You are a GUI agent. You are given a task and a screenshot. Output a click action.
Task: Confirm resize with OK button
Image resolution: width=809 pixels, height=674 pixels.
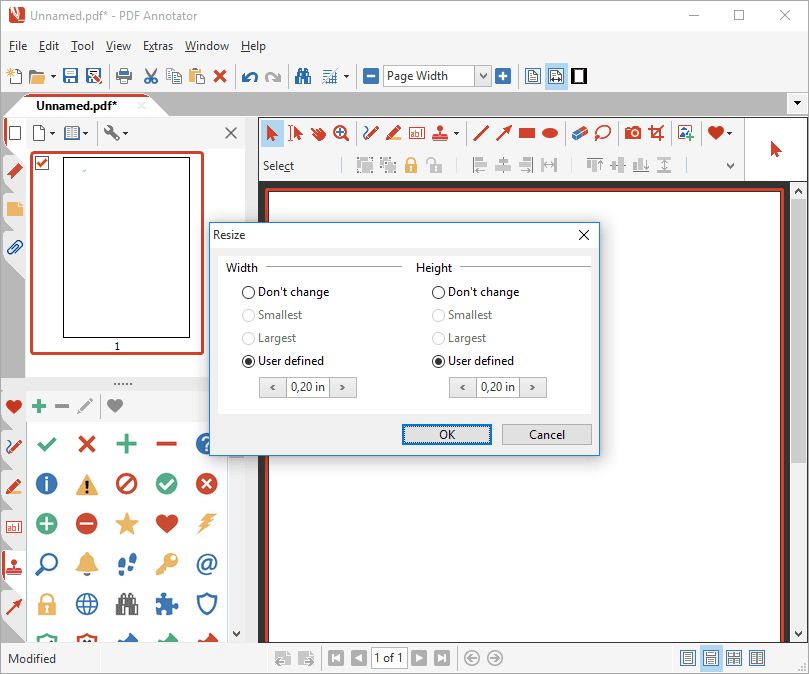pyautogui.click(x=447, y=435)
